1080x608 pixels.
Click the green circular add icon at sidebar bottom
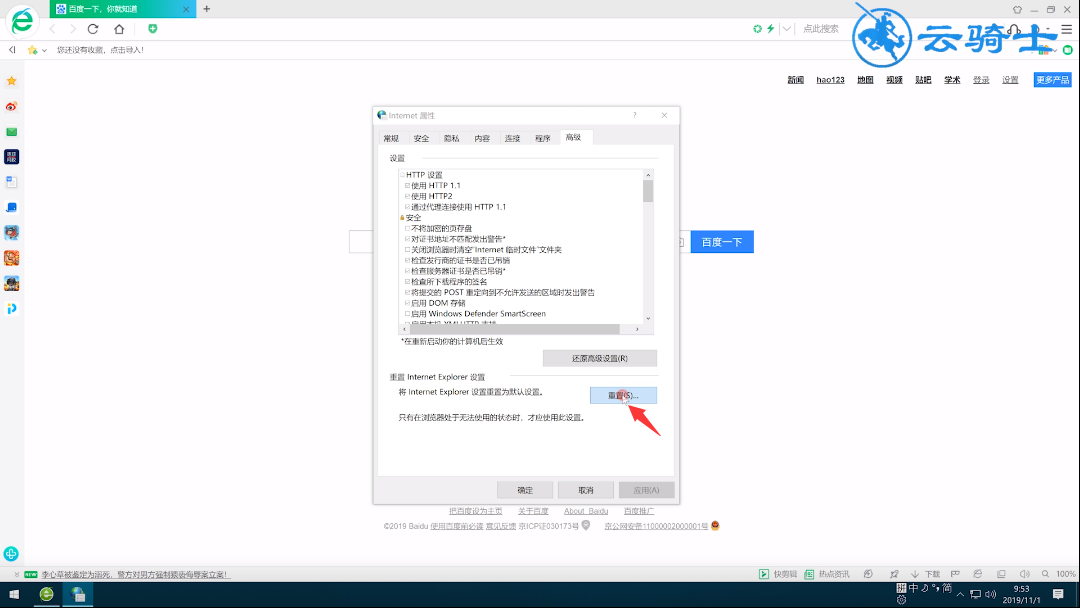pos(11,554)
